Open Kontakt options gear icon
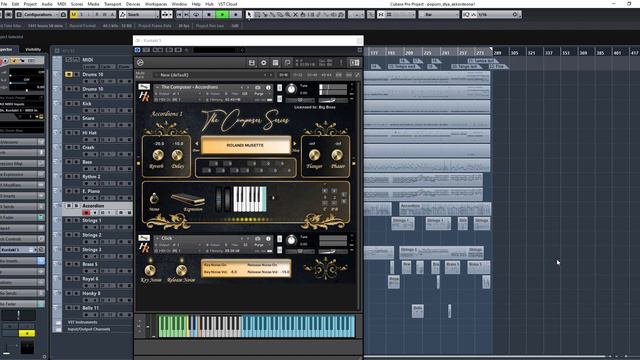The width and height of the screenshot is (640, 360). (264, 62)
